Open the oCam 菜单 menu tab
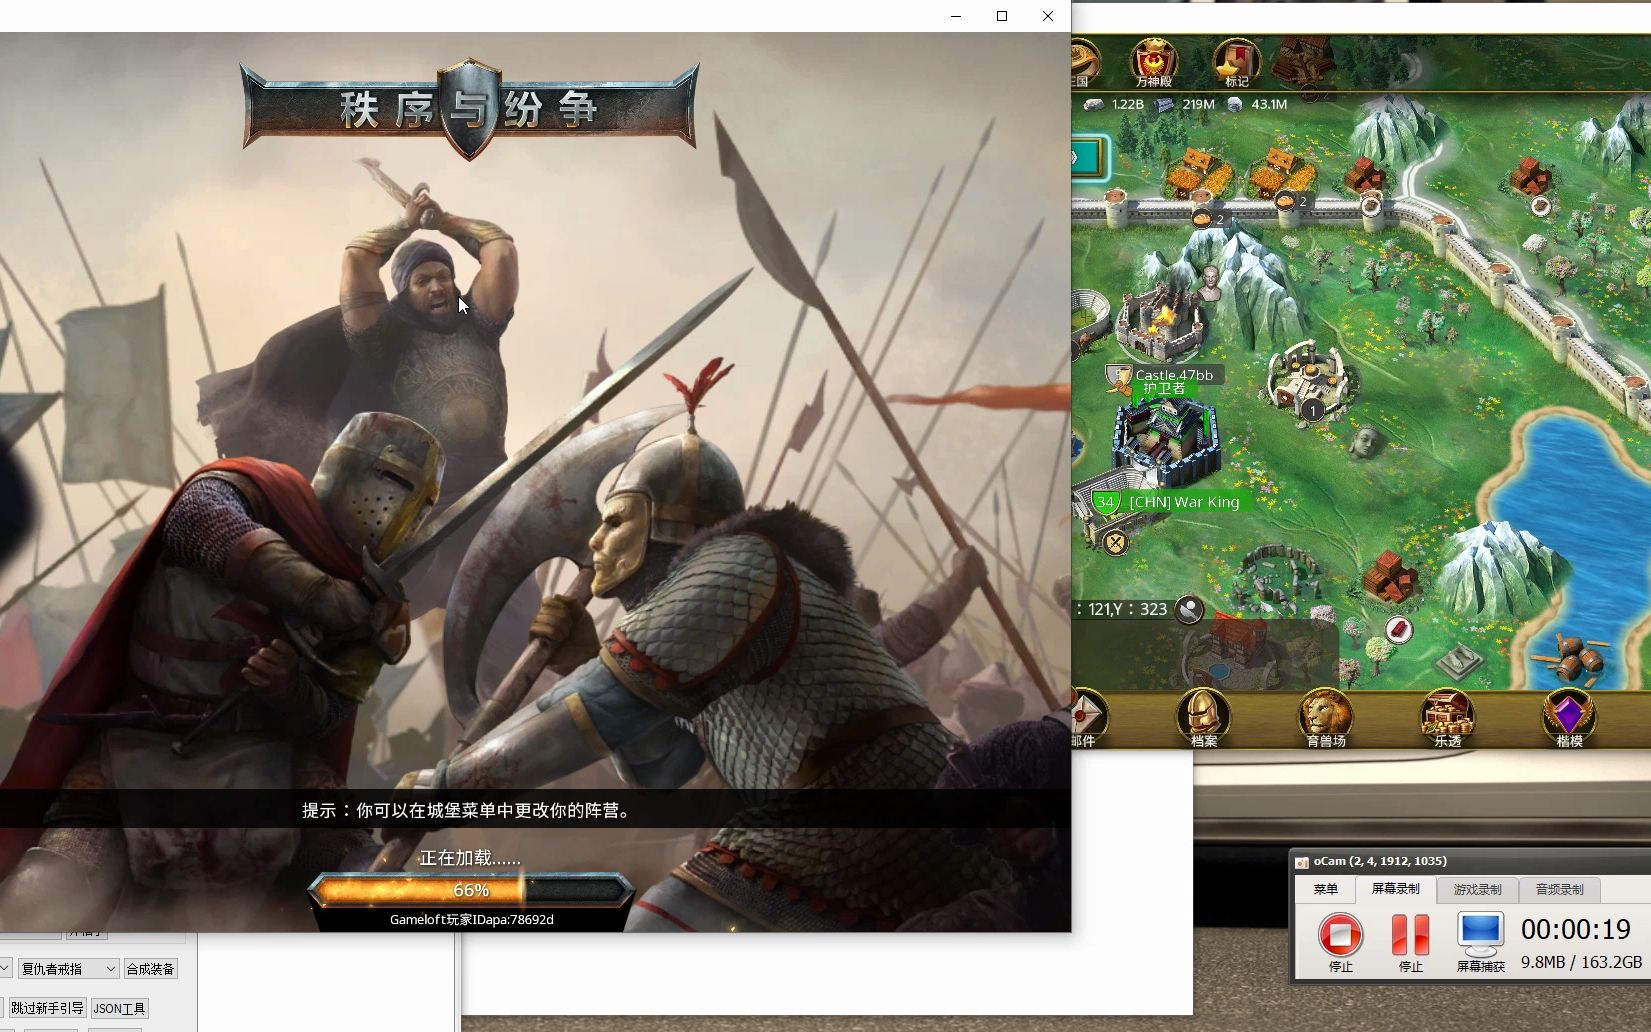The height and width of the screenshot is (1032, 1651). (x=1325, y=889)
